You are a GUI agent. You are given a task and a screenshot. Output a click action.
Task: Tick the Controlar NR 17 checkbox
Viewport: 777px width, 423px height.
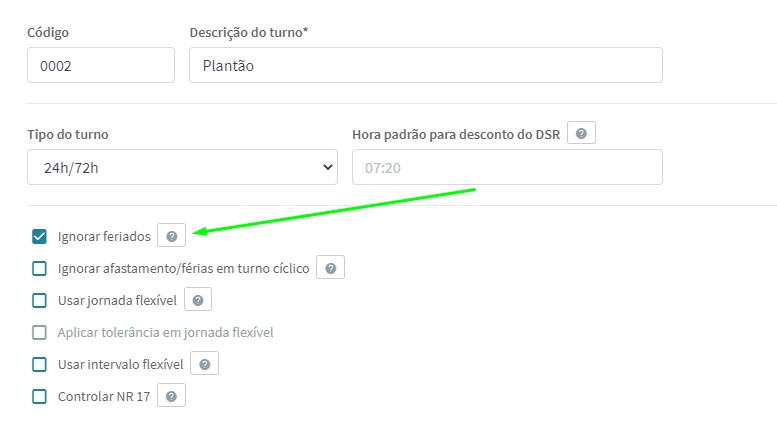(39, 396)
